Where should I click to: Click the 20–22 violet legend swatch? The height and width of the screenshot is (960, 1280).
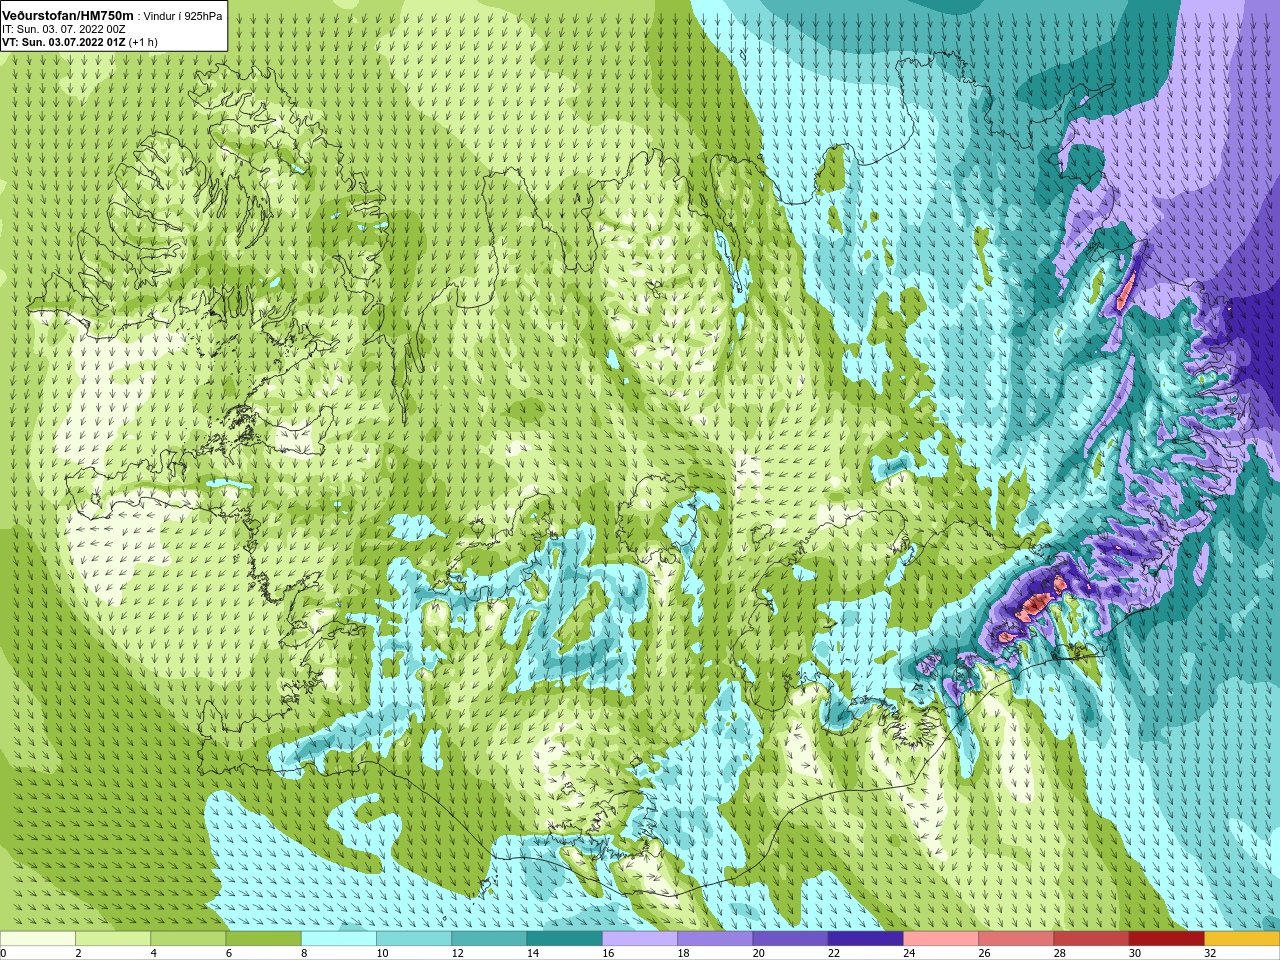coord(790,938)
